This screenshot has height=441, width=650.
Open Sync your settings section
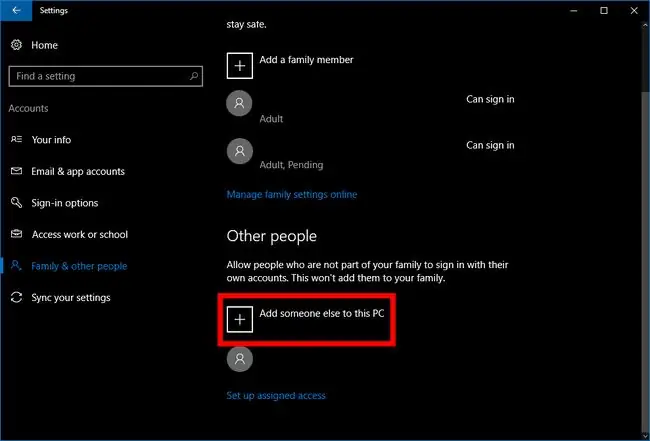[71, 298]
